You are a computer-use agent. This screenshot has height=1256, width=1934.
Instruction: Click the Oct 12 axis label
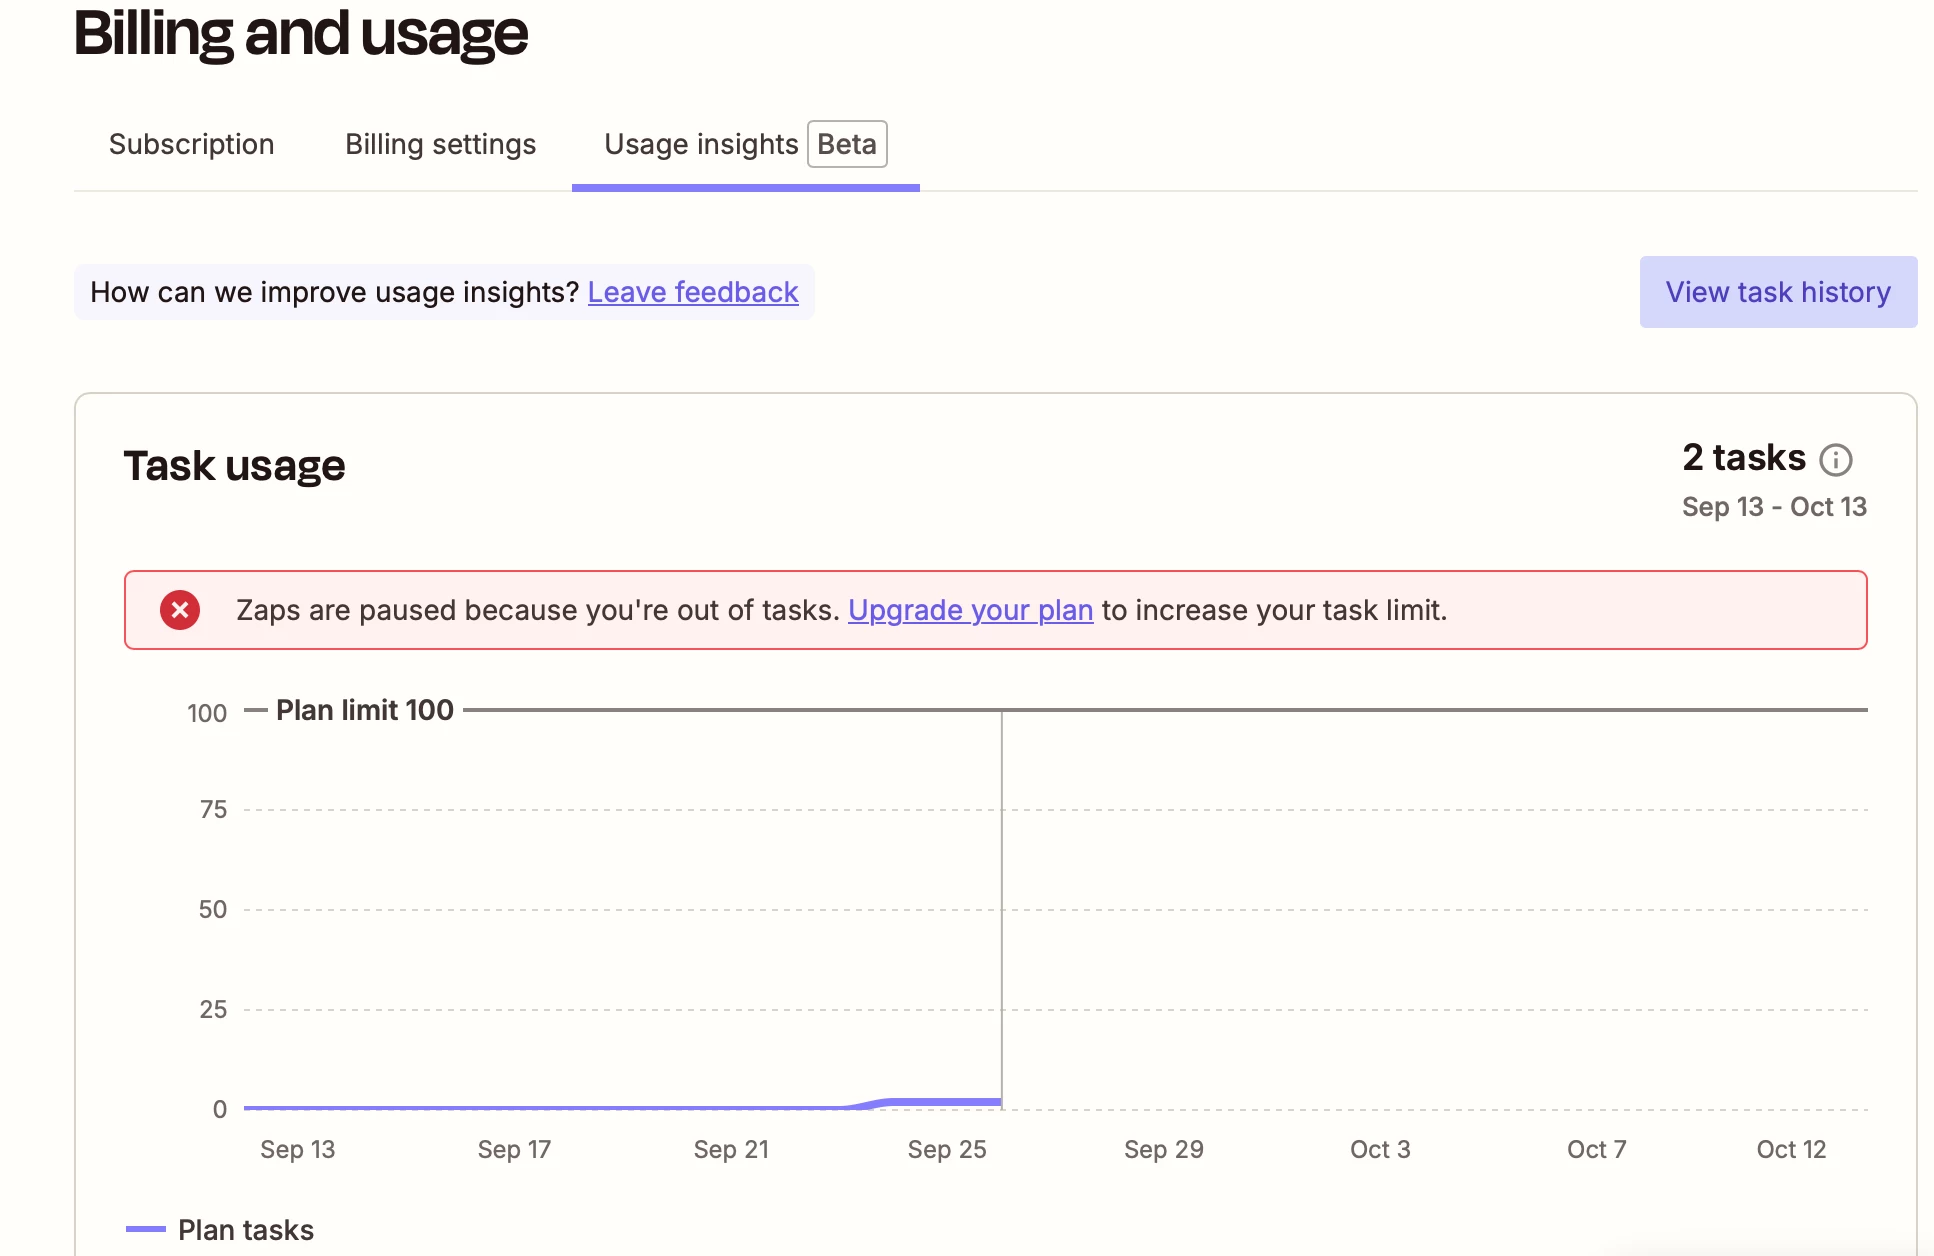click(1791, 1150)
